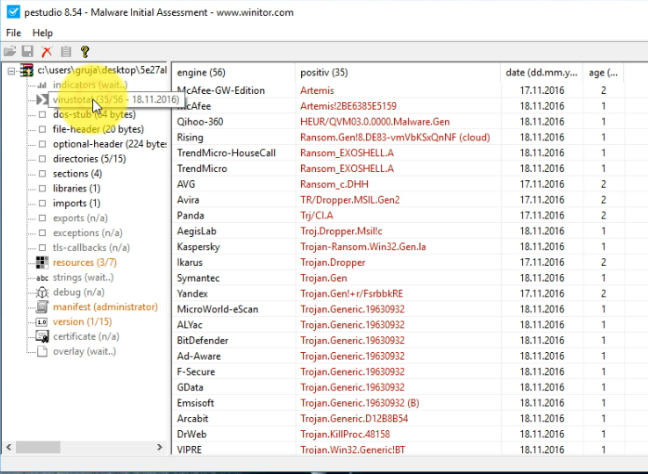Viewport: 648px width, 474px height.
Task: Click the save toolbar icon
Action: click(x=28, y=51)
